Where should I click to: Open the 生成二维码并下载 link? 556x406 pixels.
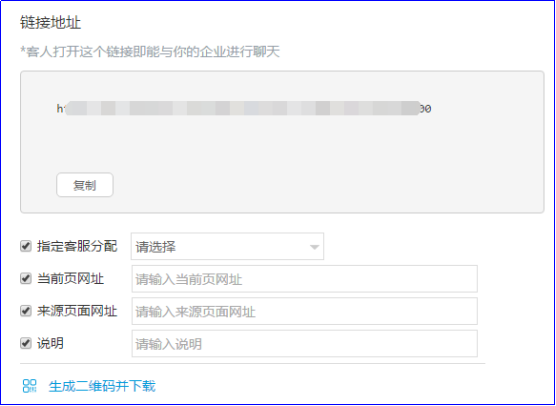click(102, 386)
